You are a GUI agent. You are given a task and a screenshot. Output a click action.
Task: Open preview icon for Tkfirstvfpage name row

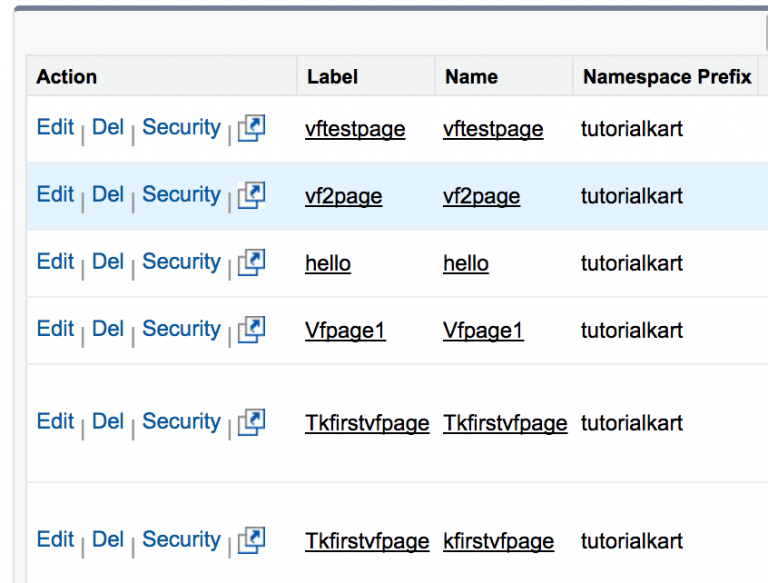point(251,422)
